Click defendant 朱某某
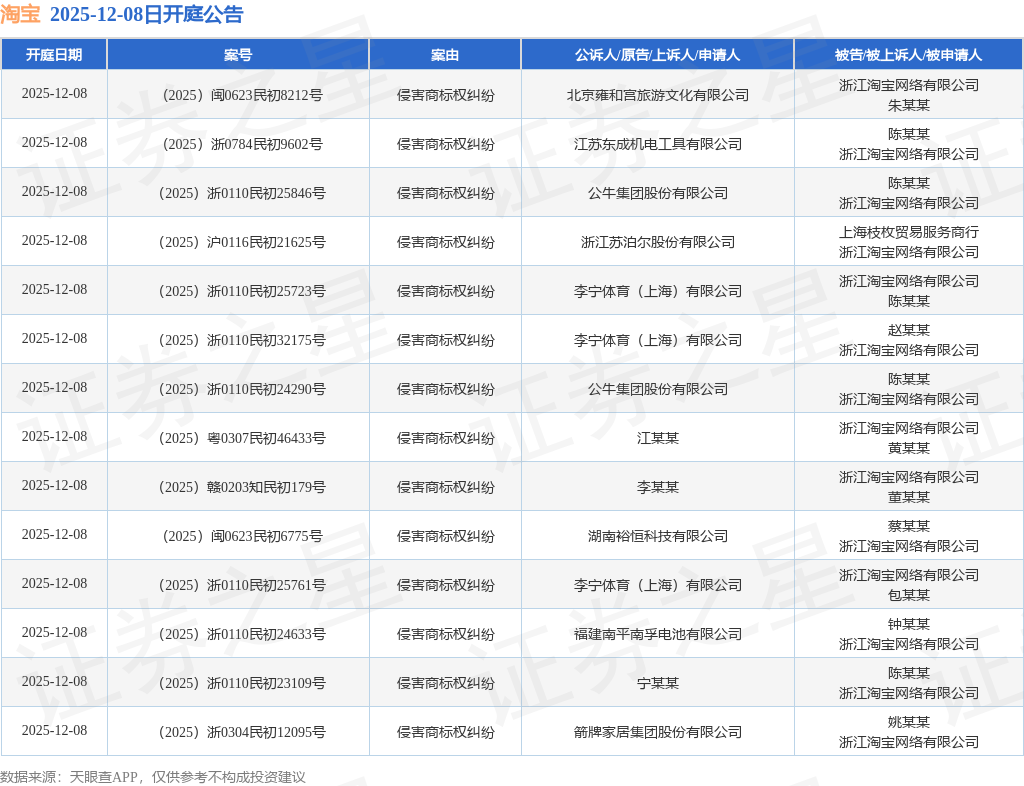Viewport: 1024px width, 786px height. pos(908,105)
